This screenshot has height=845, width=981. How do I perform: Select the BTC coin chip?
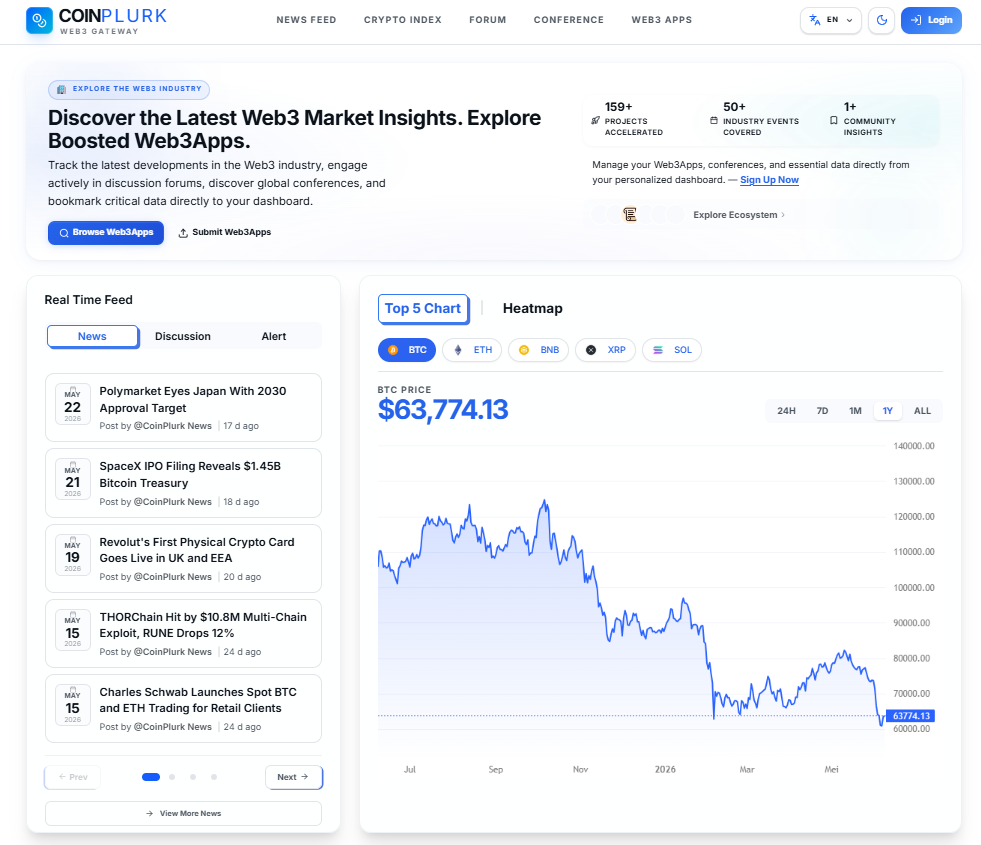(x=407, y=350)
